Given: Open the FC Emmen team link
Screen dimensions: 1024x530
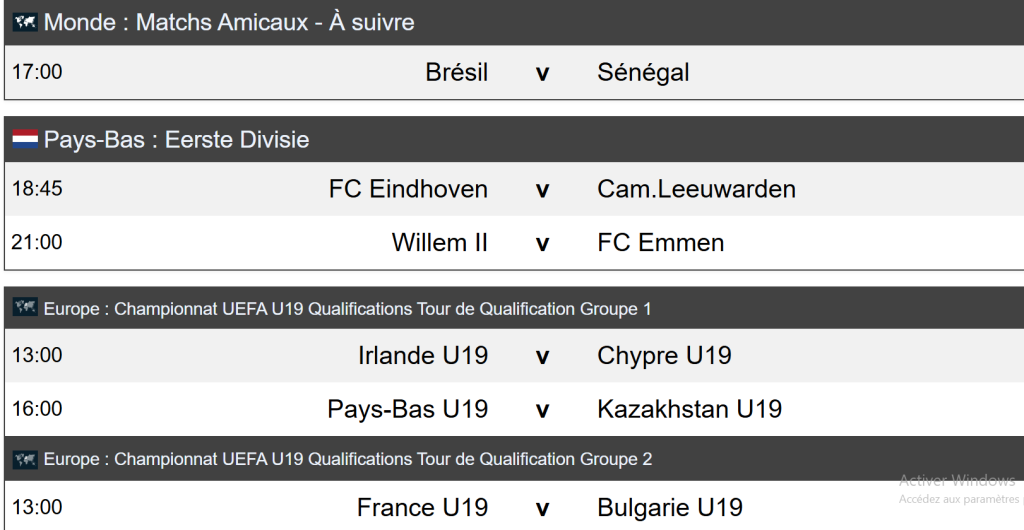Looking at the screenshot, I should pyautogui.click(x=660, y=242).
